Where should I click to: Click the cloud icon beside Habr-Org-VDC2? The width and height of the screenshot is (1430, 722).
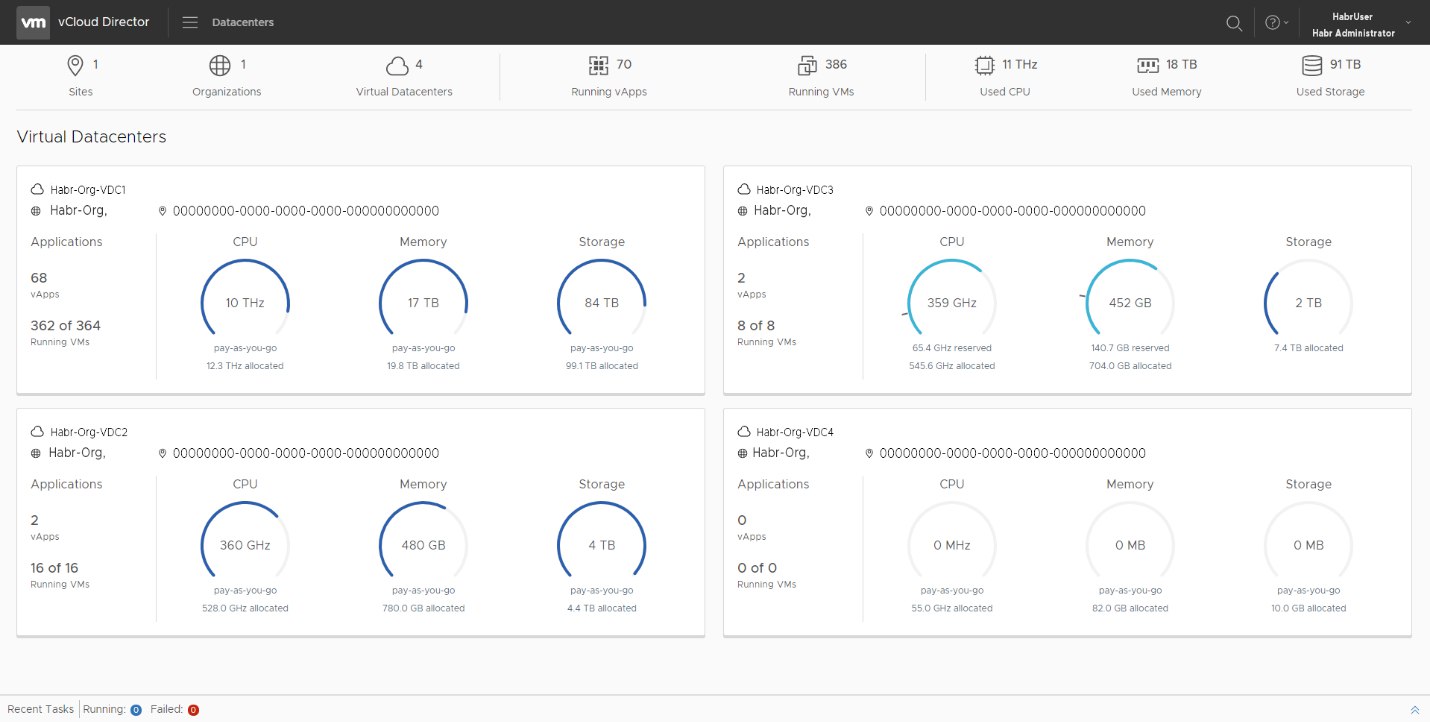coord(38,432)
